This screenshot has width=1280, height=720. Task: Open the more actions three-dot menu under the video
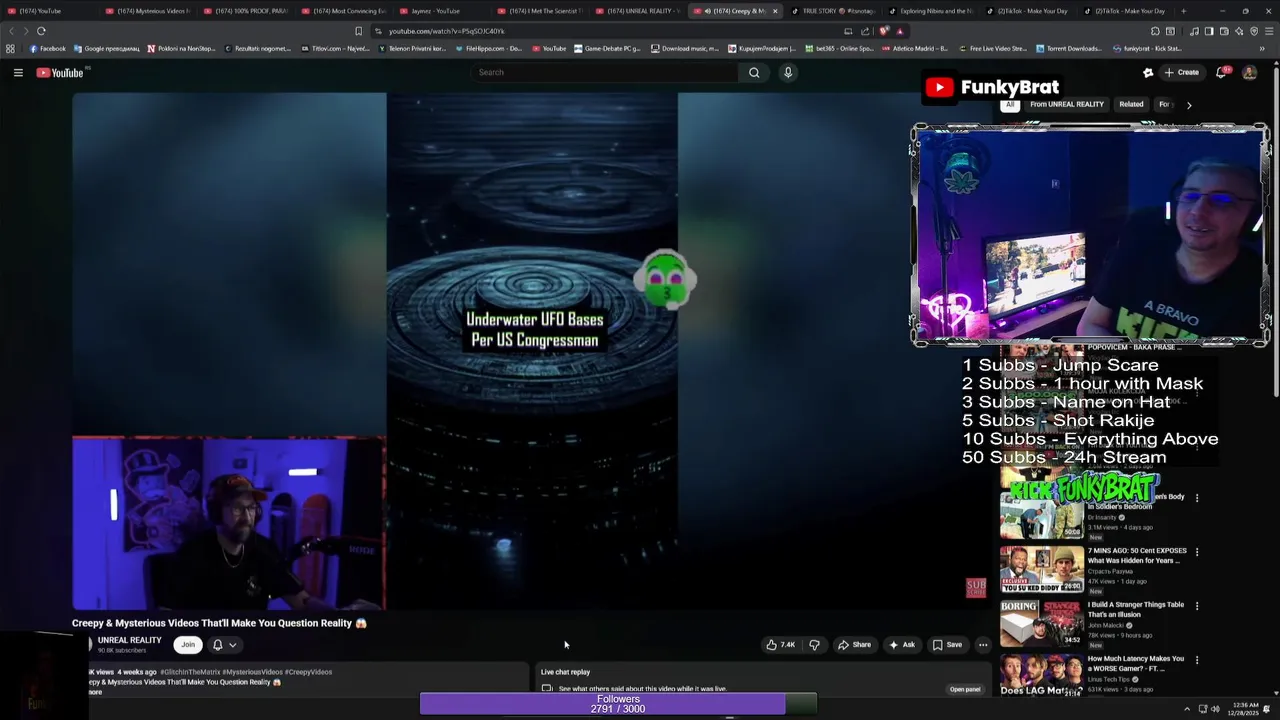tap(983, 645)
